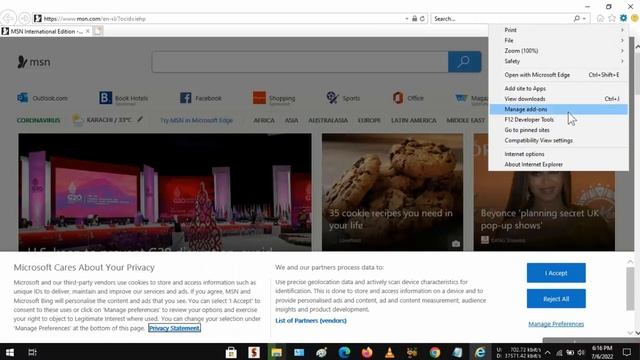Open the Manage Preferences link
This screenshot has width=640, height=360.
(556, 324)
